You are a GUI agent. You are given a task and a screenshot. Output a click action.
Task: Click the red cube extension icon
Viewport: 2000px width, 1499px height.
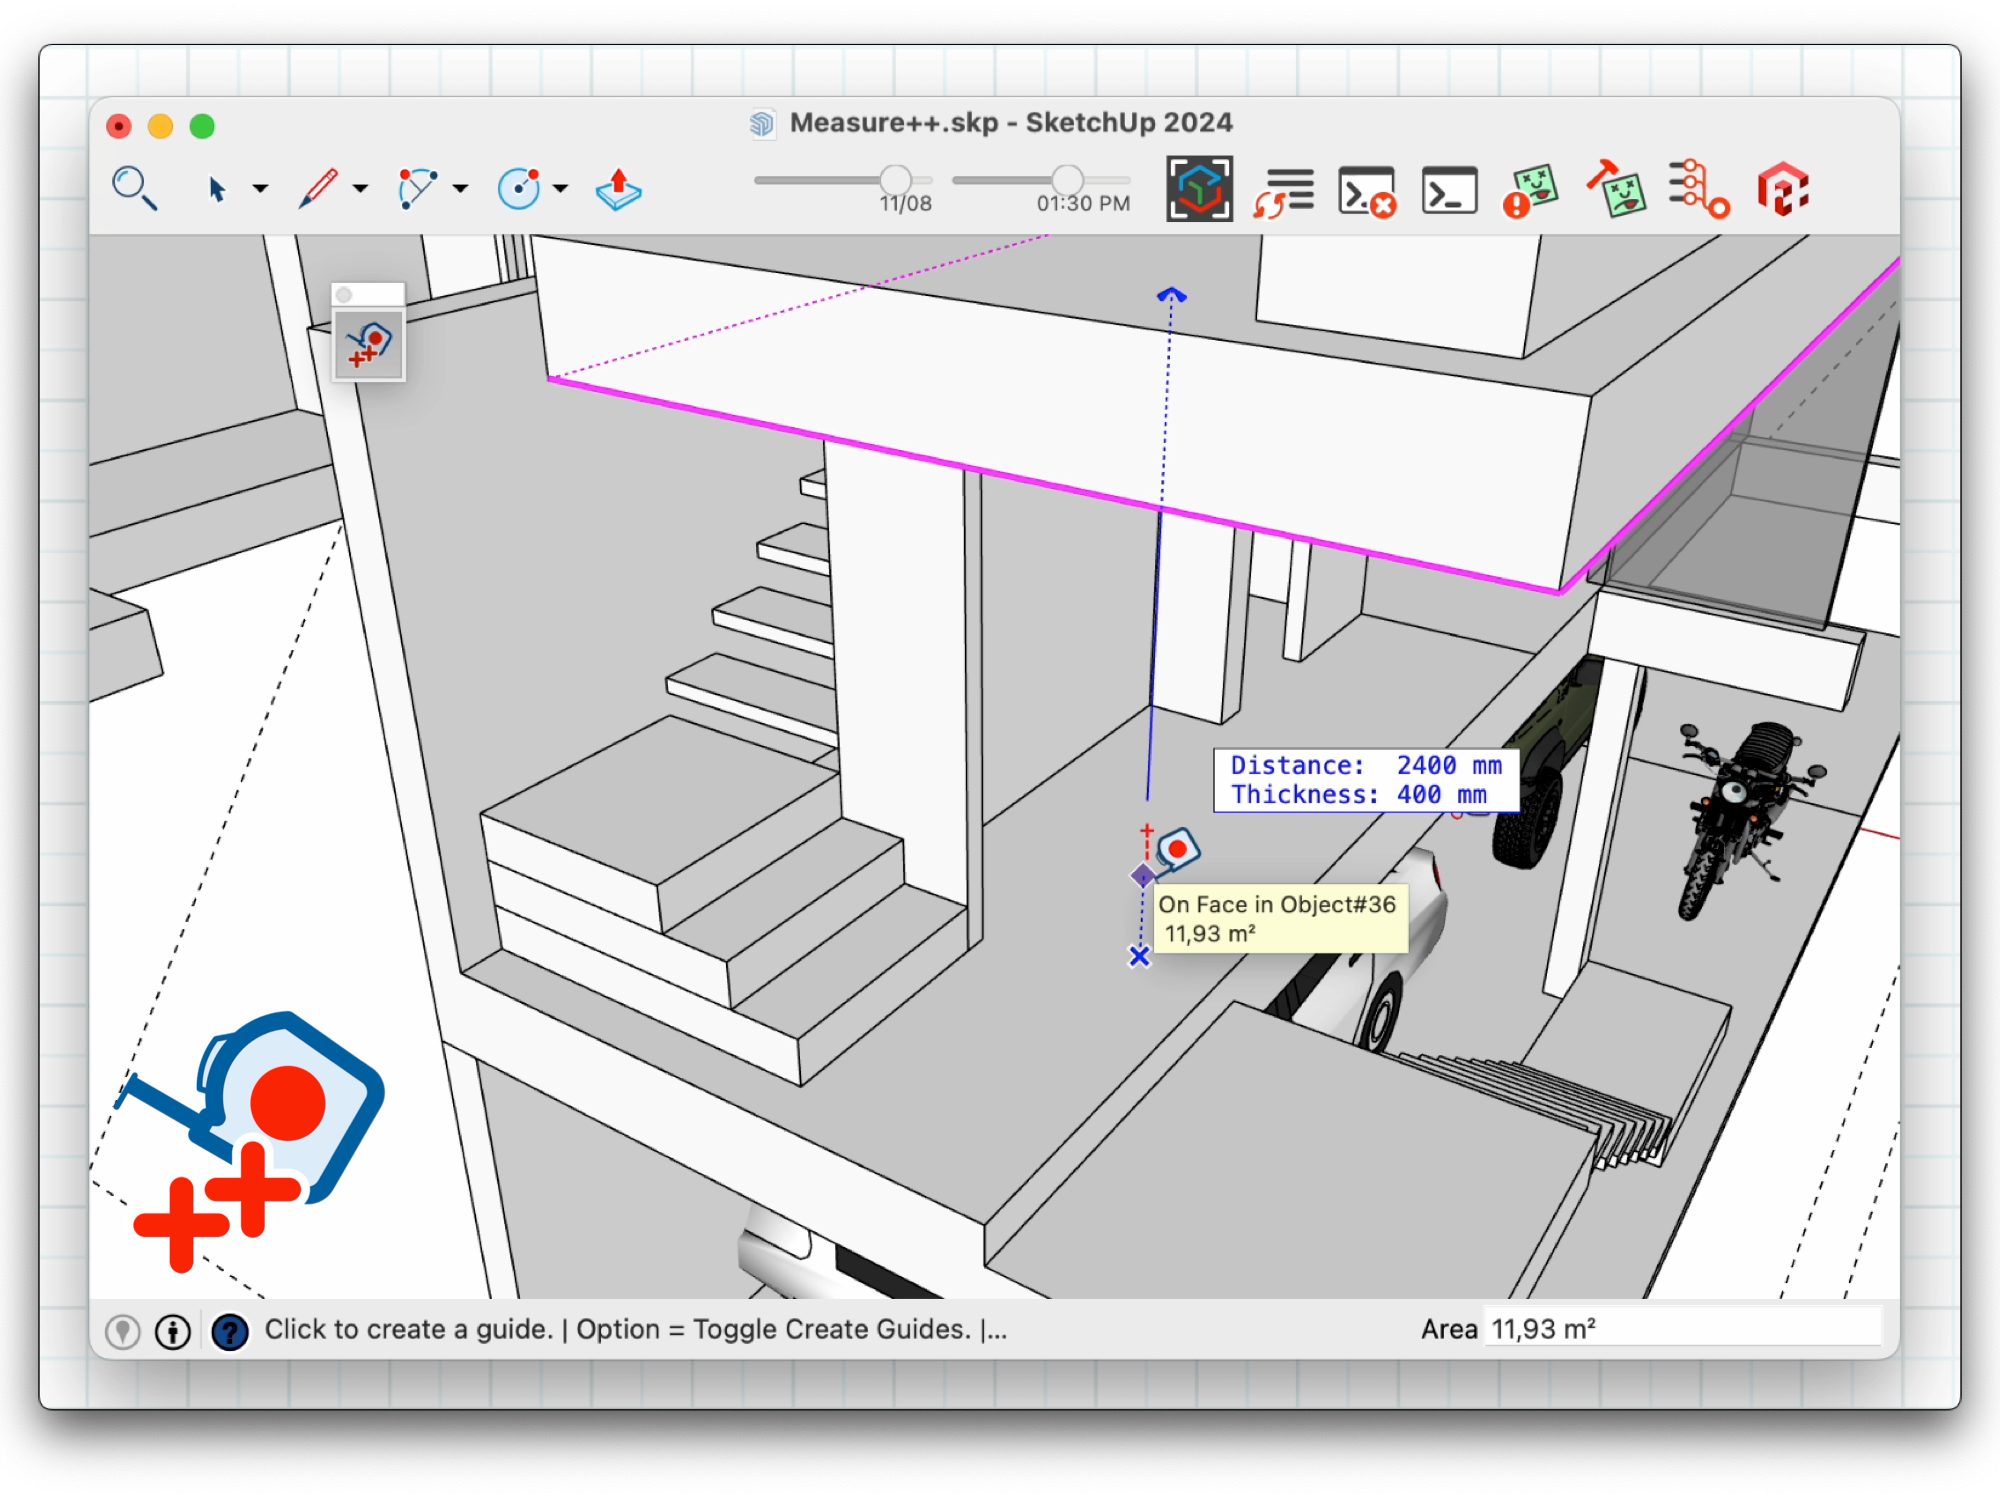1783,190
